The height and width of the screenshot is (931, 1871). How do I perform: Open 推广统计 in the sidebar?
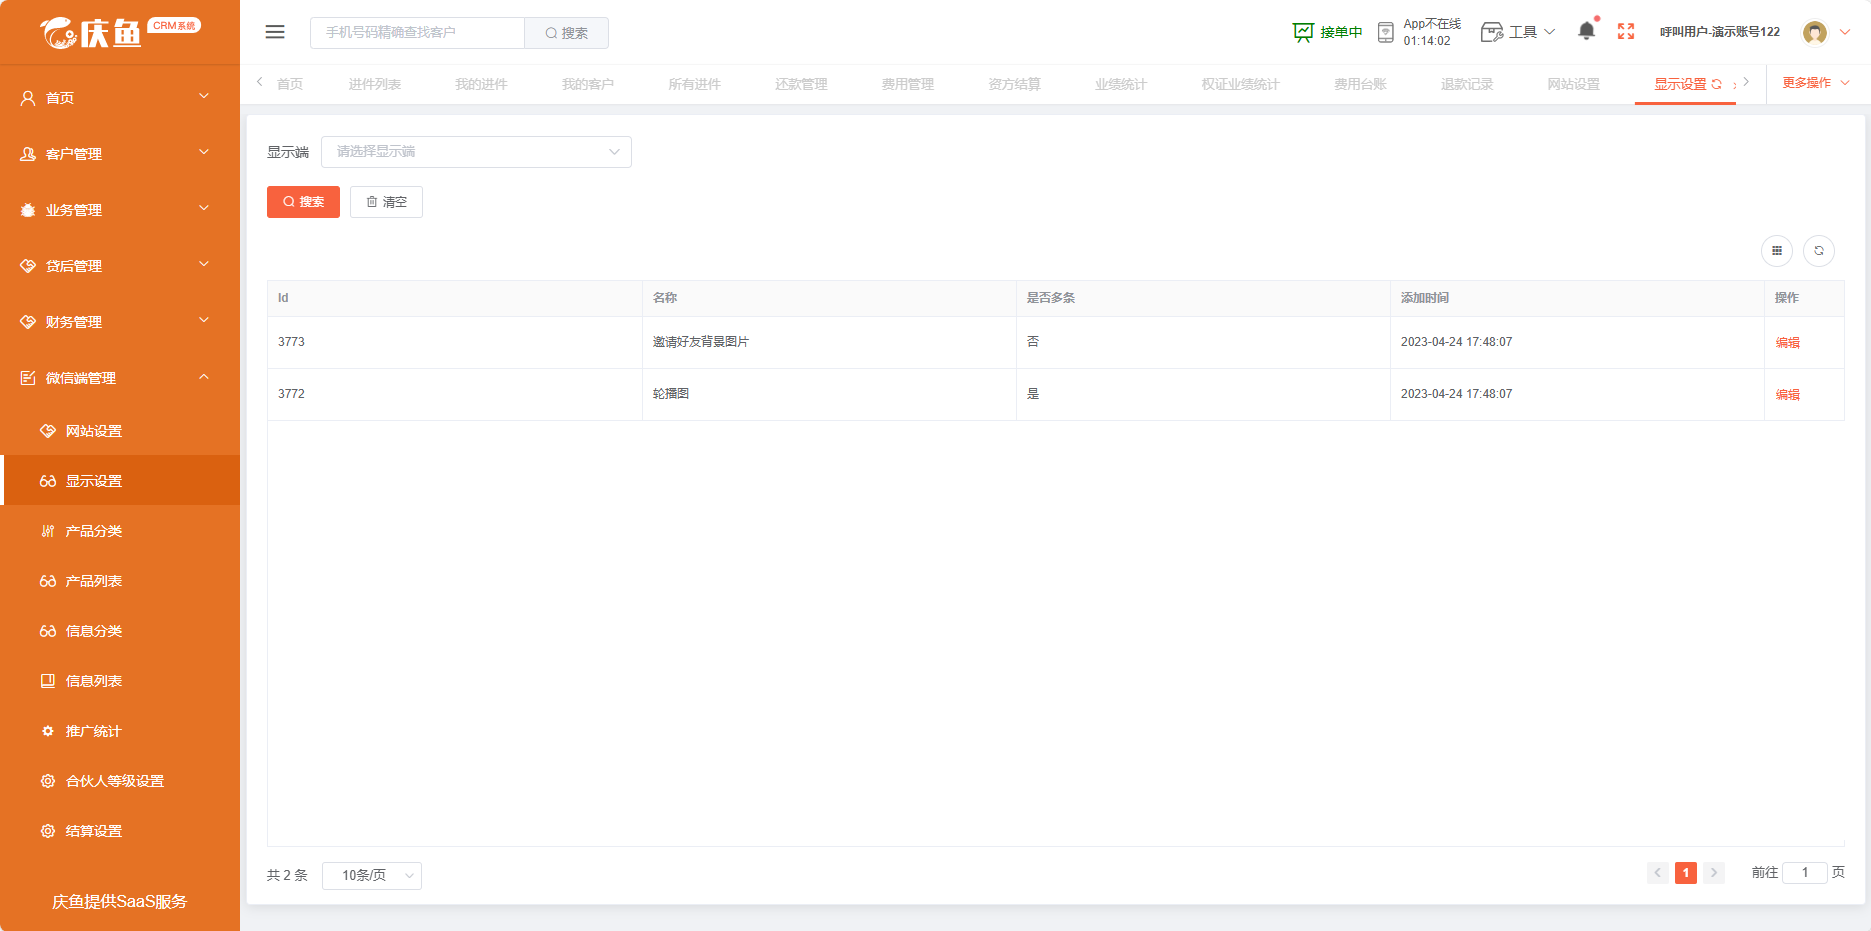[x=120, y=731]
